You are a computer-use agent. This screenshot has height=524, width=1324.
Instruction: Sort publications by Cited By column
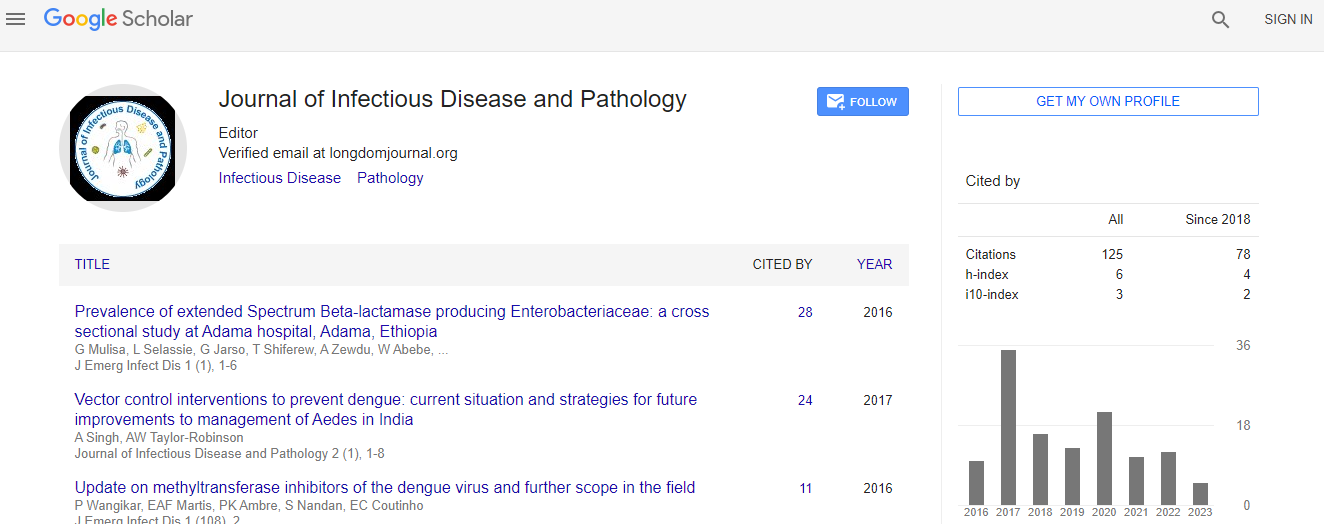click(x=782, y=265)
